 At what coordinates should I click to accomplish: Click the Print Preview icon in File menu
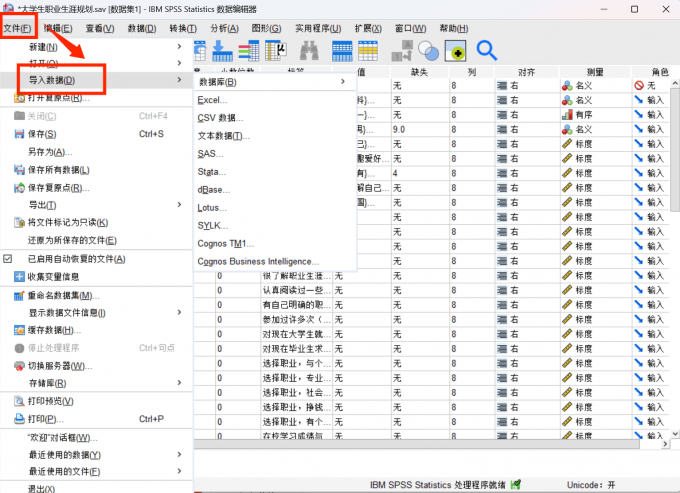coord(19,401)
